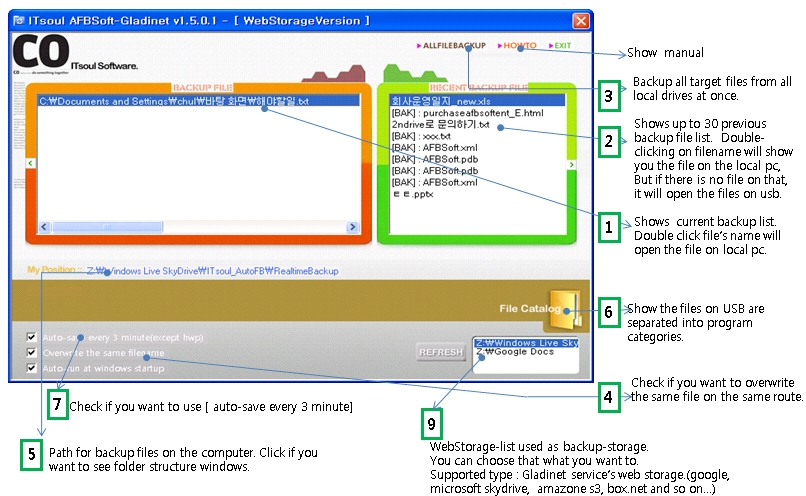Select Z:\Google Docs storage entry
Image resolution: width=806 pixels, height=496 pixels.
tap(517, 353)
